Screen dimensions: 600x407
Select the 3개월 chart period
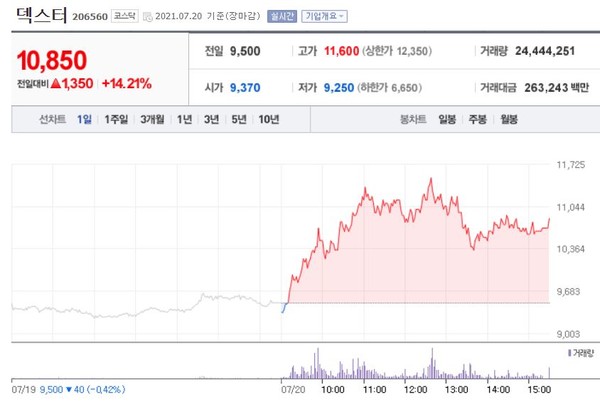pyautogui.click(x=153, y=120)
